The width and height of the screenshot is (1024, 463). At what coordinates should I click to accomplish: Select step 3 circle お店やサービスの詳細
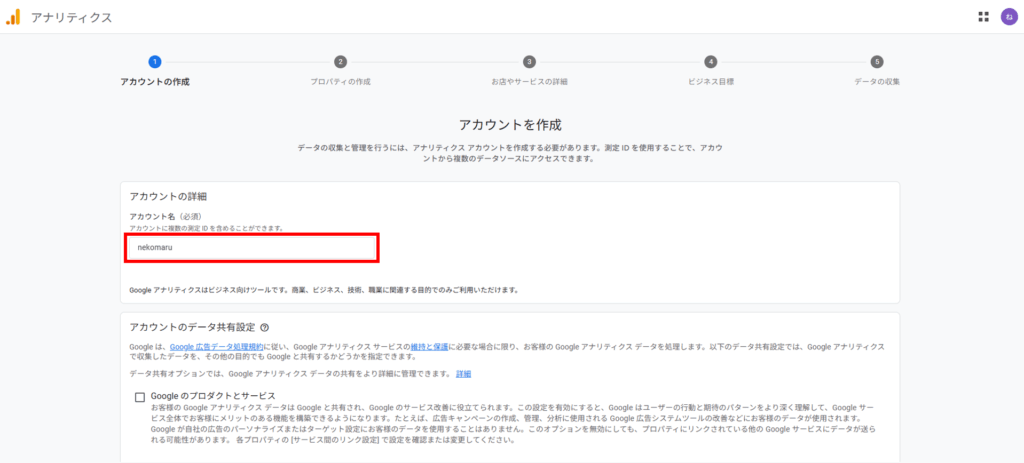pos(529,62)
